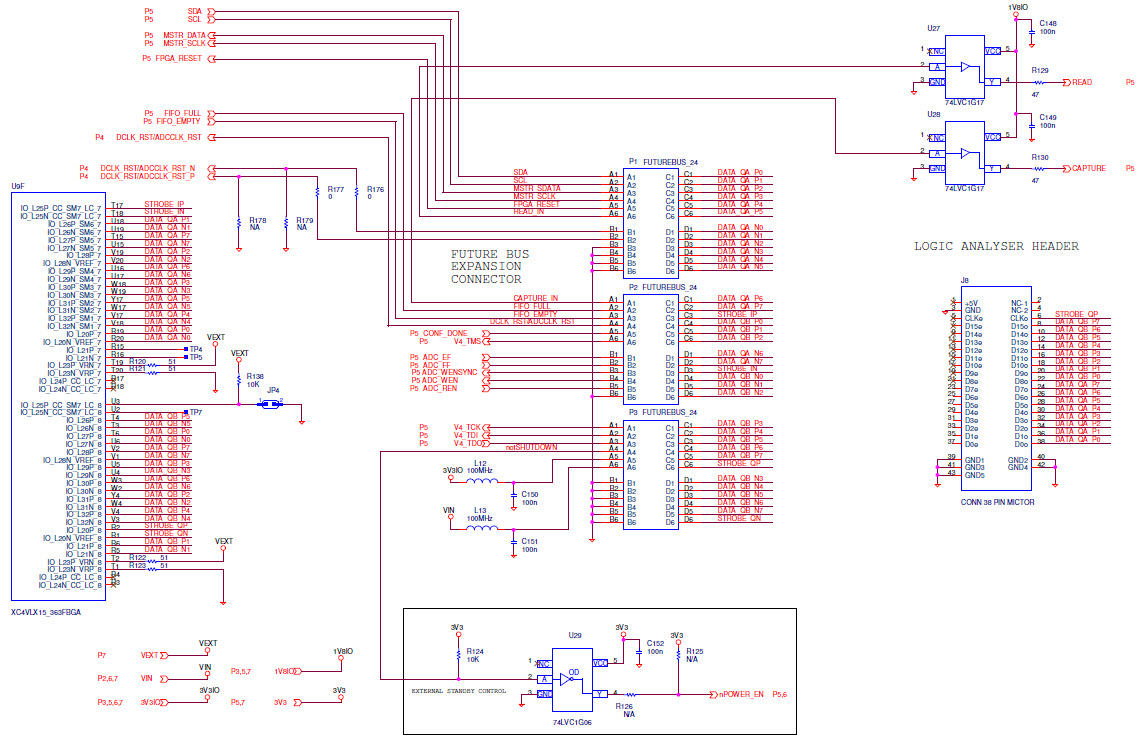1141x740 pixels.
Task: Toggle the JP4 jumper element
Action: coord(270,404)
